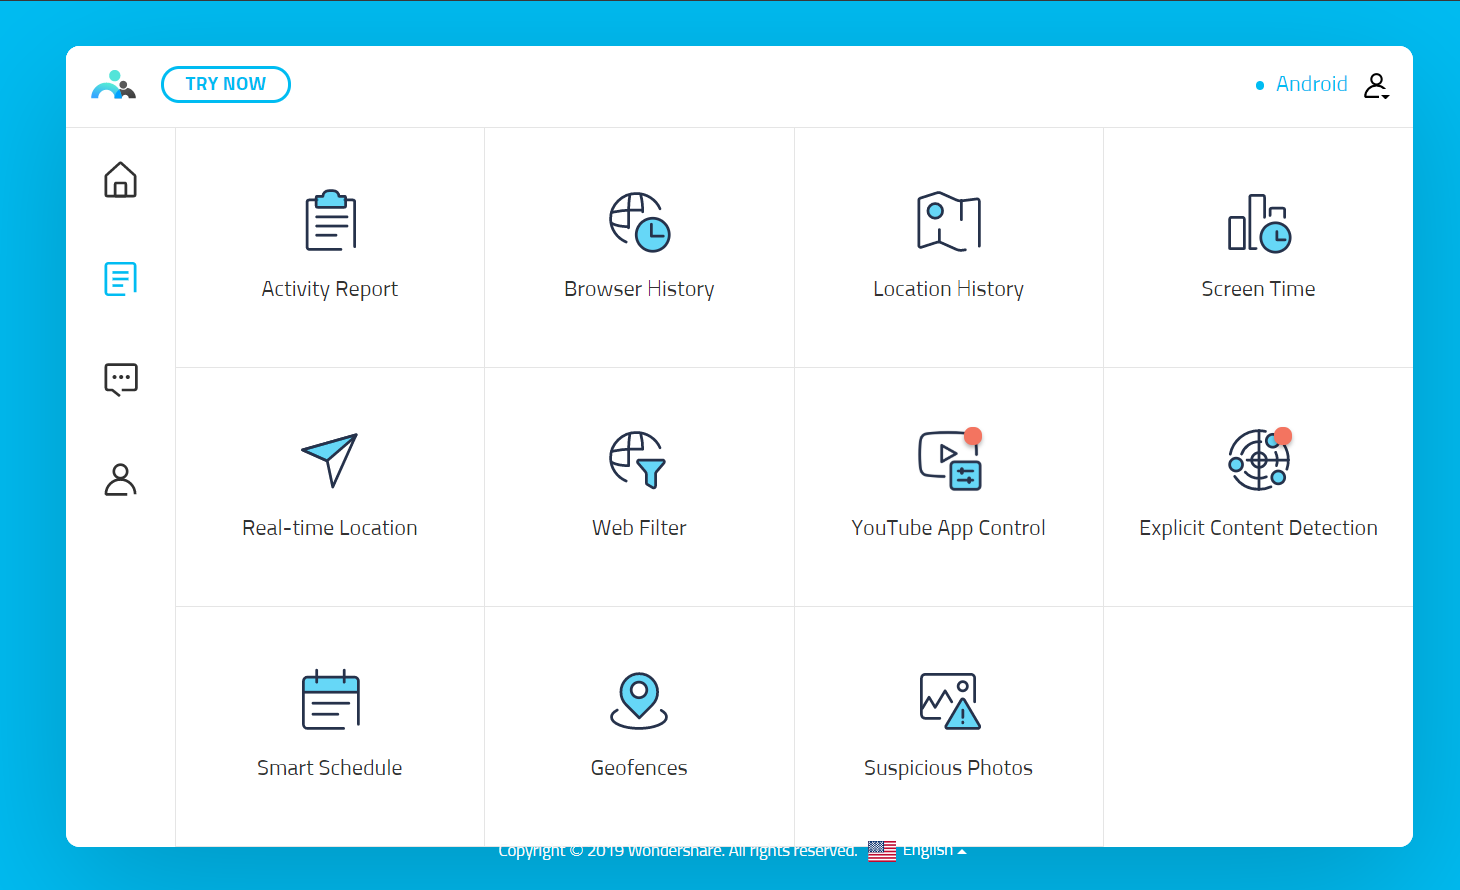Open the account menu top right

(1377, 84)
